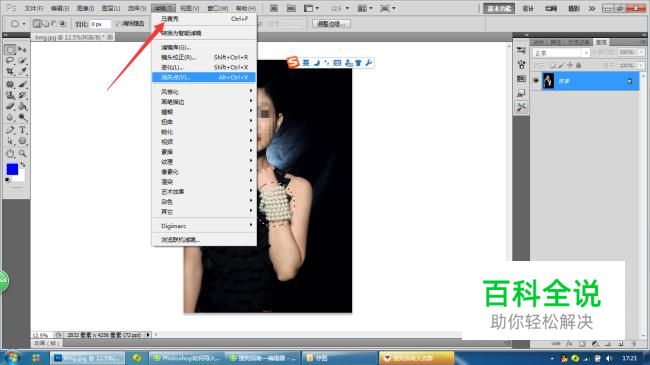Launch Bridge from the application bar
This screenshot has height=365, width=650.
[x=274, y=8]
